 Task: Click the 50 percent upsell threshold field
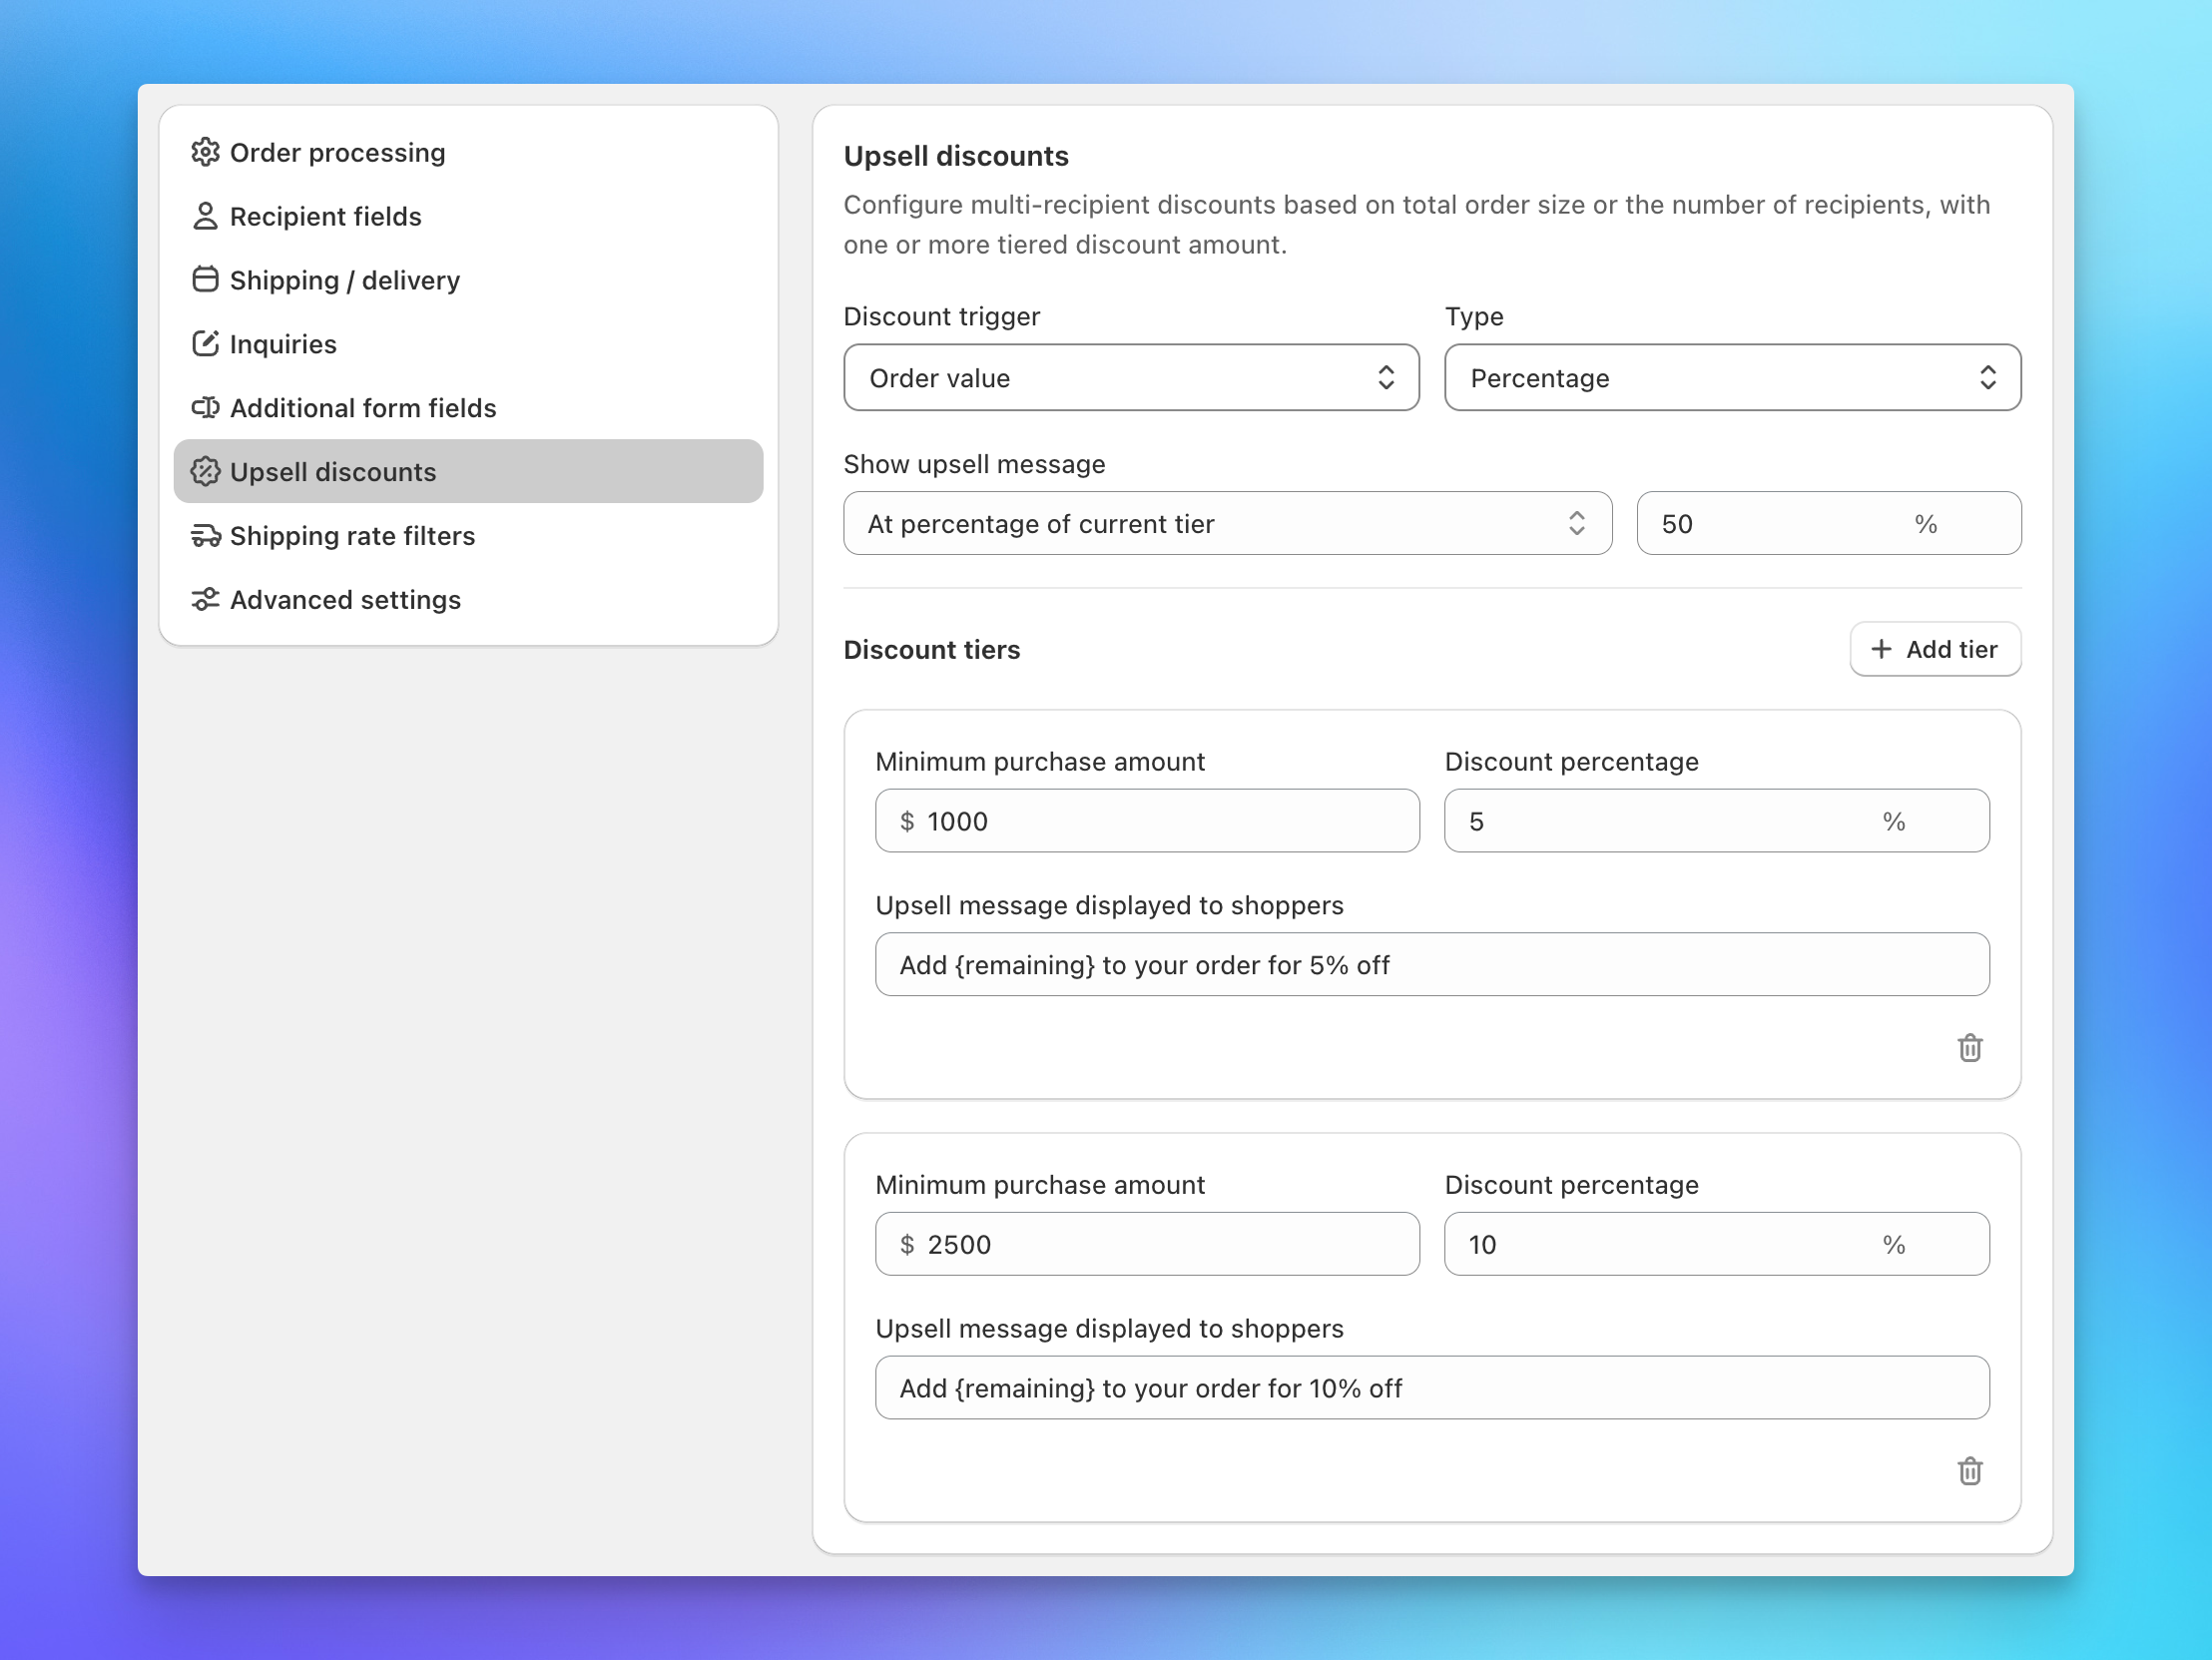coord(1828,523)
